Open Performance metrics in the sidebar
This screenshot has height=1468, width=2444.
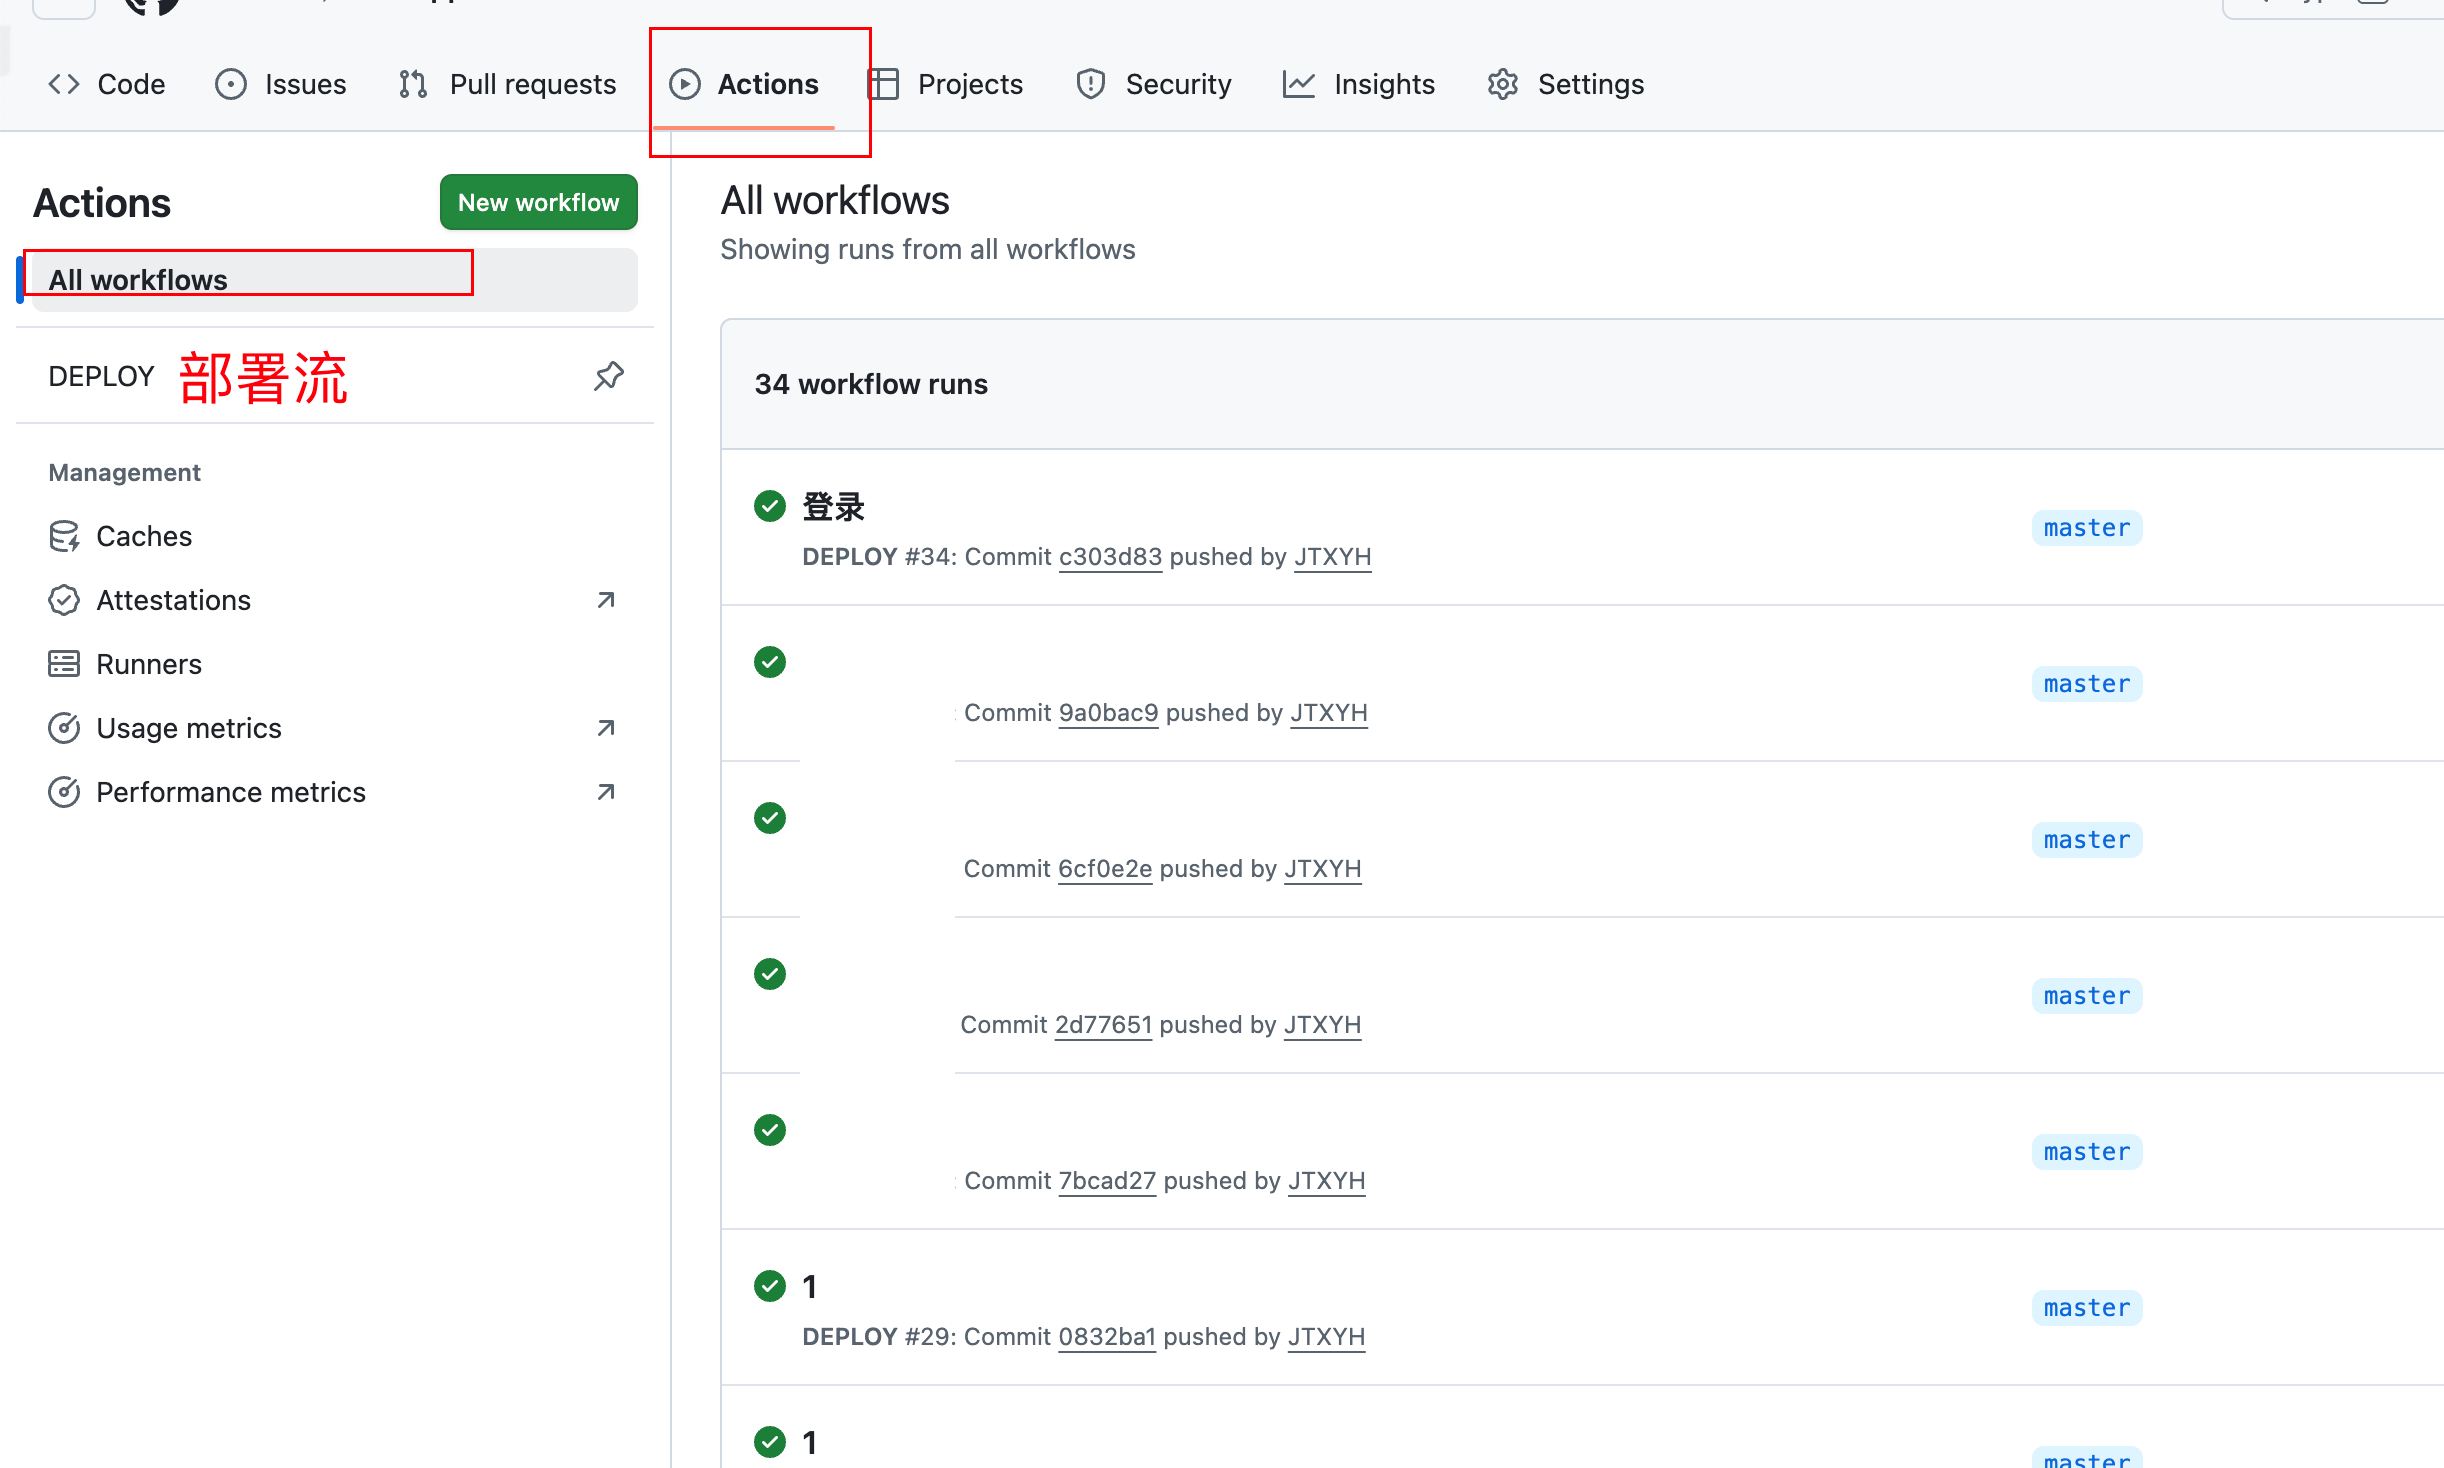[230, 792]
